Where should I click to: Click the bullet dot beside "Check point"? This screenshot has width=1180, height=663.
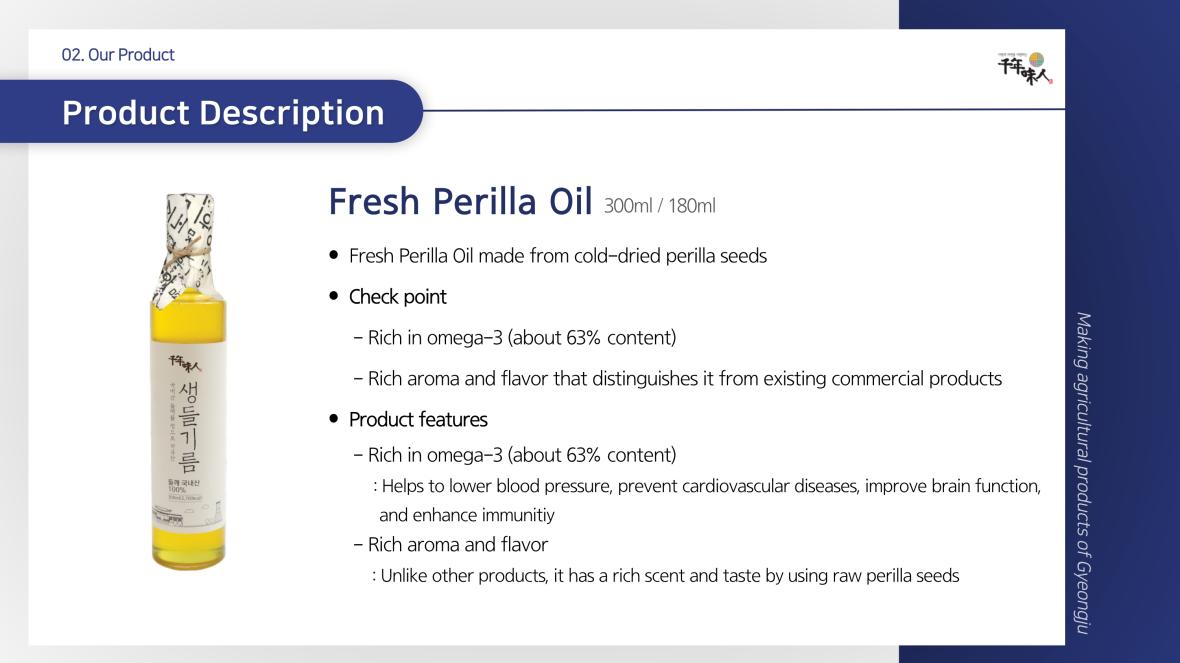335,297
